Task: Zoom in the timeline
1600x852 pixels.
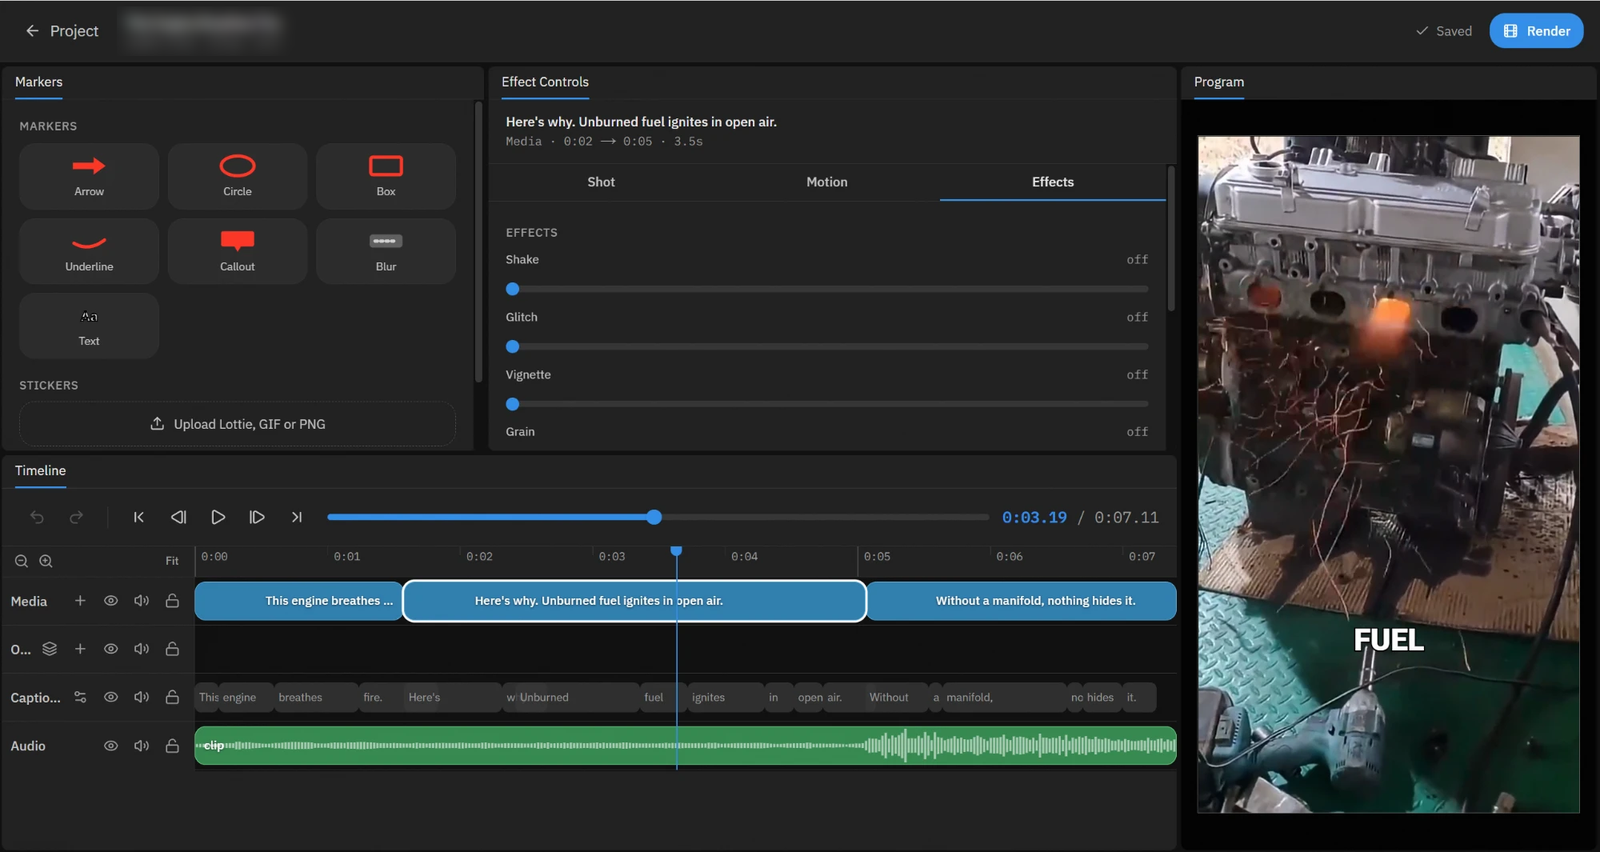Action: click(x=46, y=561)
